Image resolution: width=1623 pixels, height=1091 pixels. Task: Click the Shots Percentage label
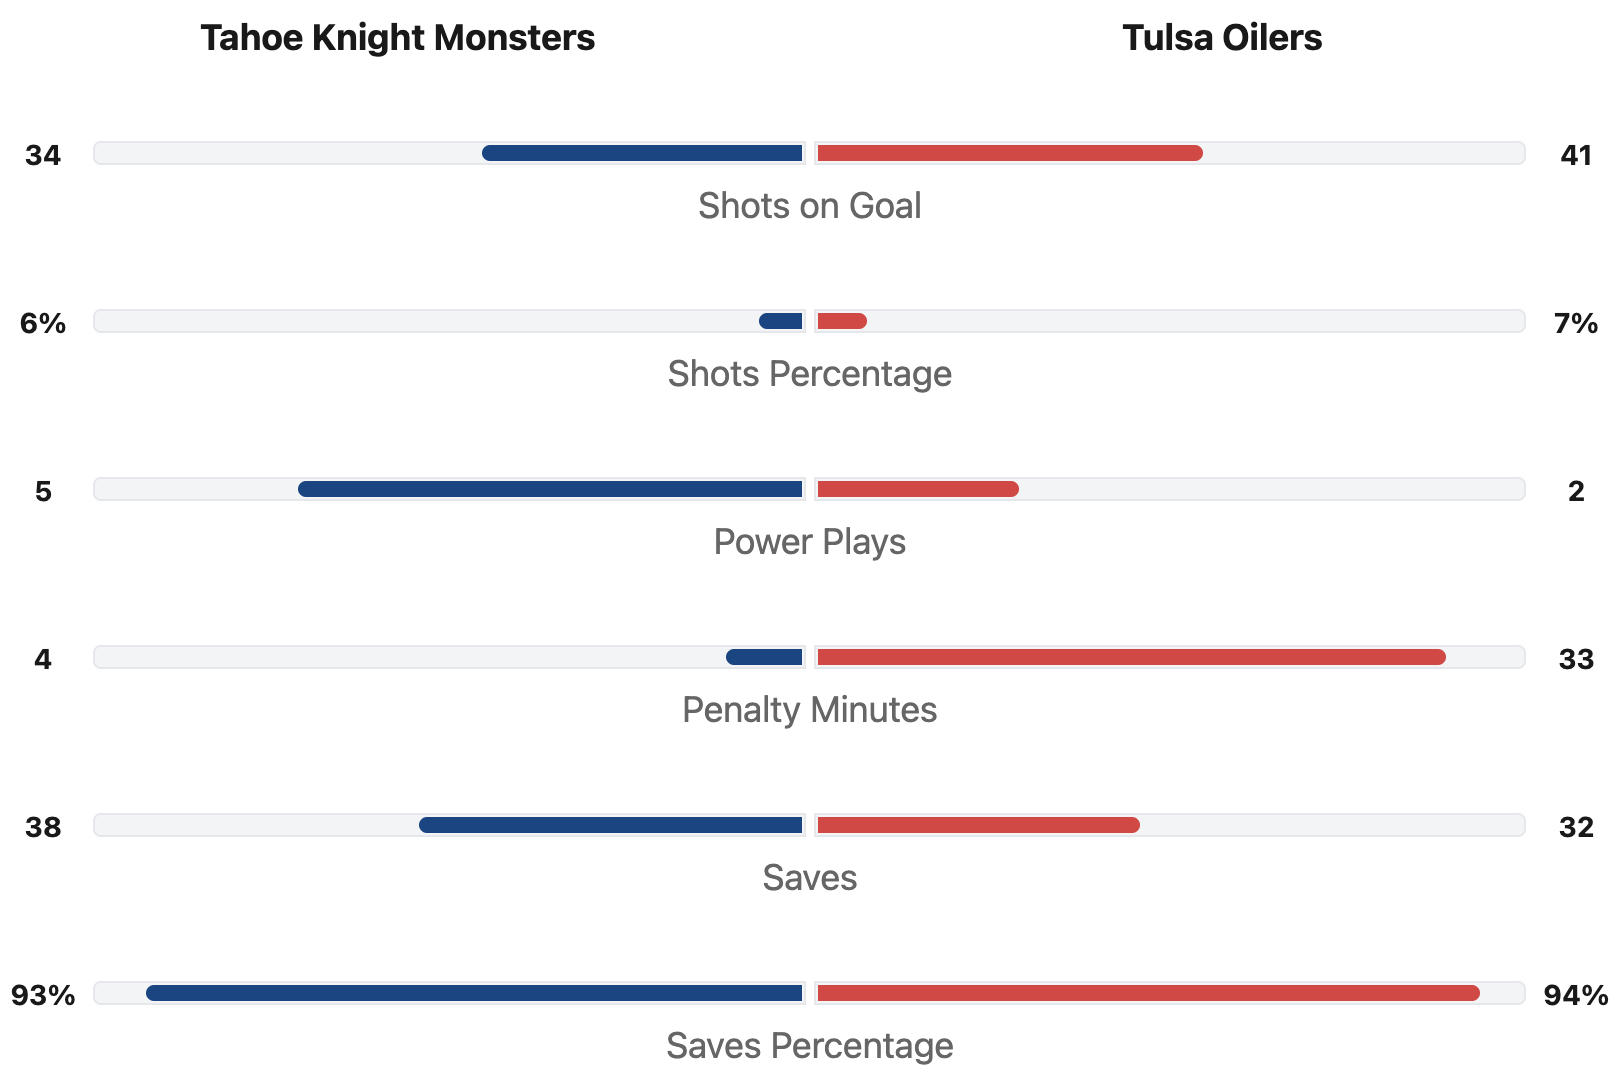click(809, 374)
